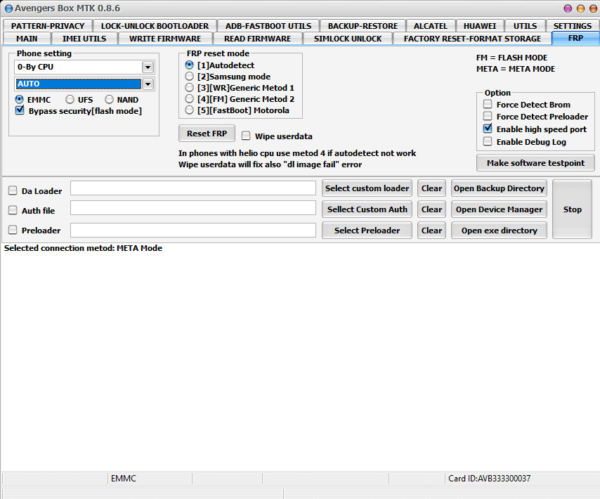Click Card ID:AVB333300037 in status bar
Image resolution: width=600 pixels, height=499 pixels.
click(x=489, y=478)
